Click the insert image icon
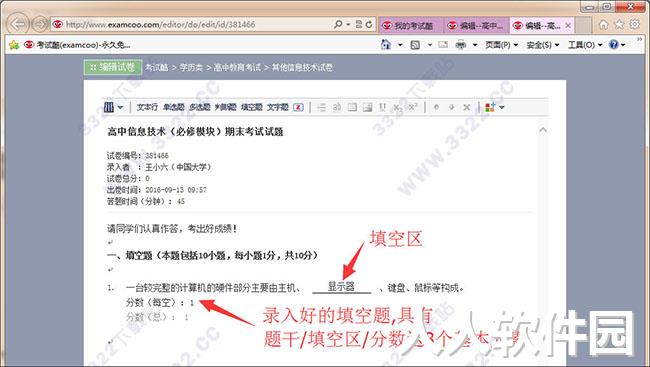650x367 pixels. [367, 107]
